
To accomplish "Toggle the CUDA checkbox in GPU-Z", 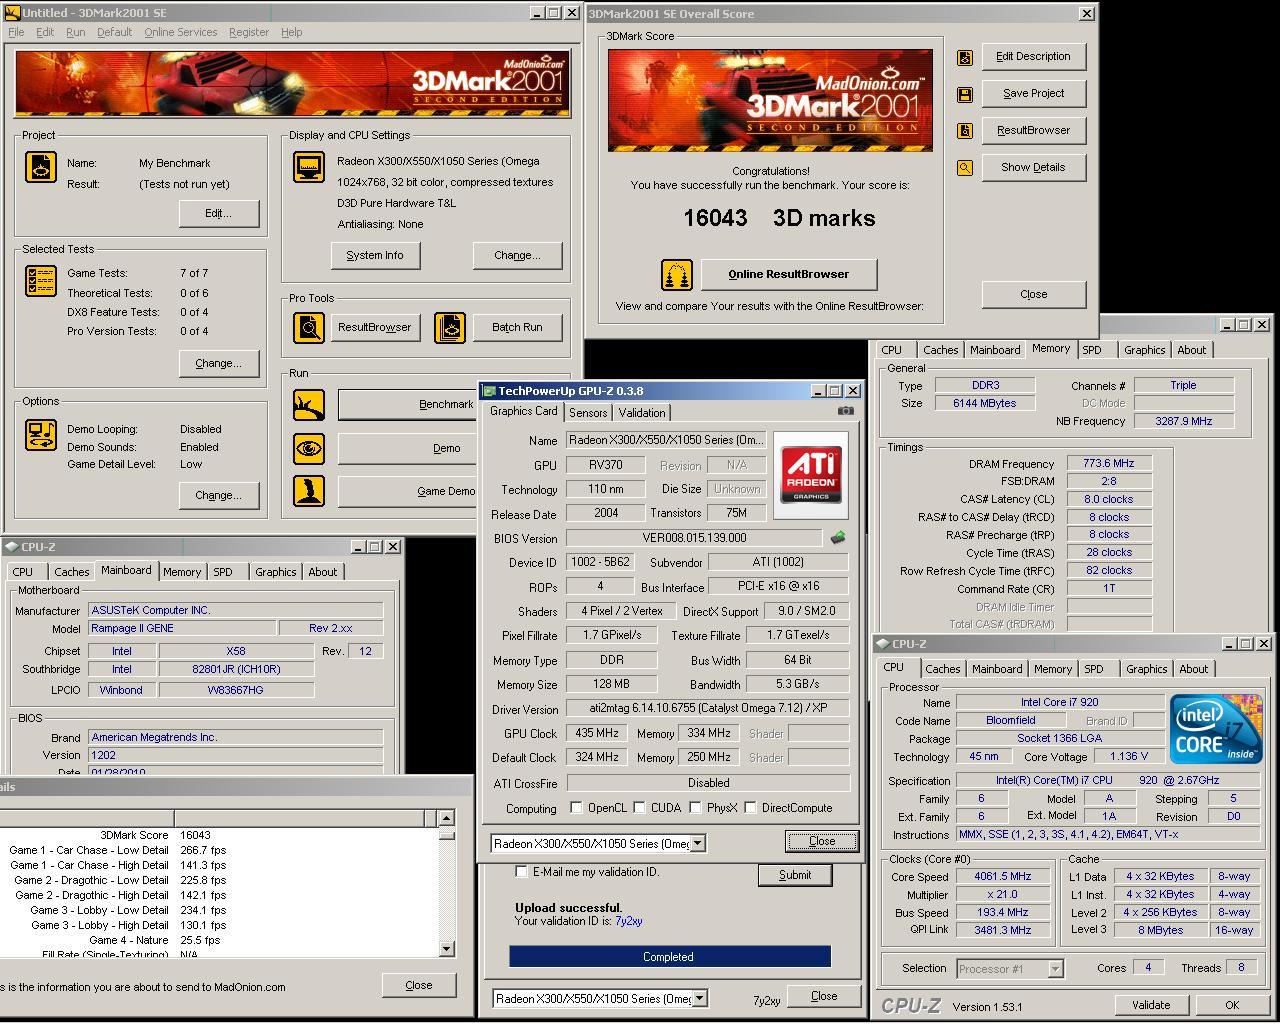I will click(x=640, y=808).
